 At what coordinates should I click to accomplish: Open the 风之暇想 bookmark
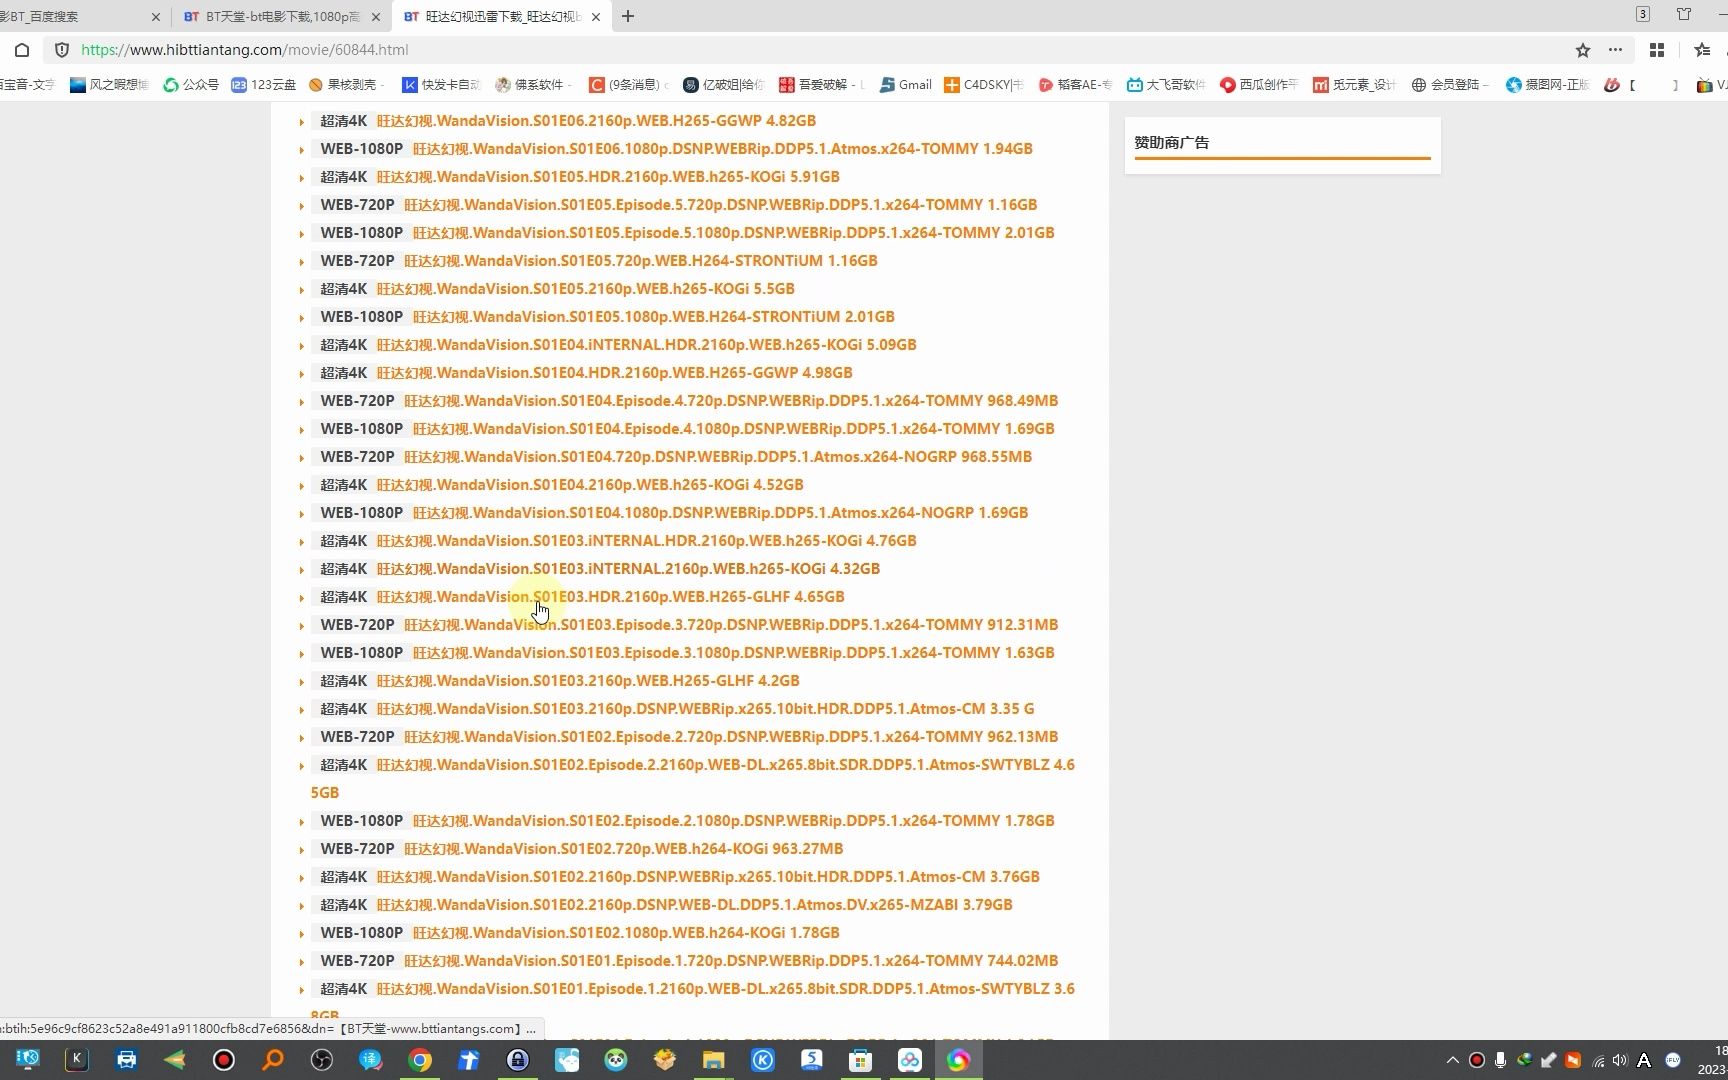tap(108, 85)
